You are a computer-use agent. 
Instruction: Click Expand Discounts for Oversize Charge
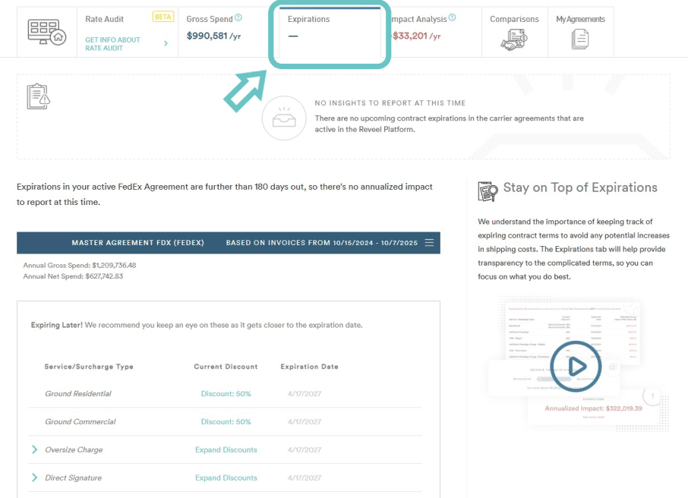(226, 450)
